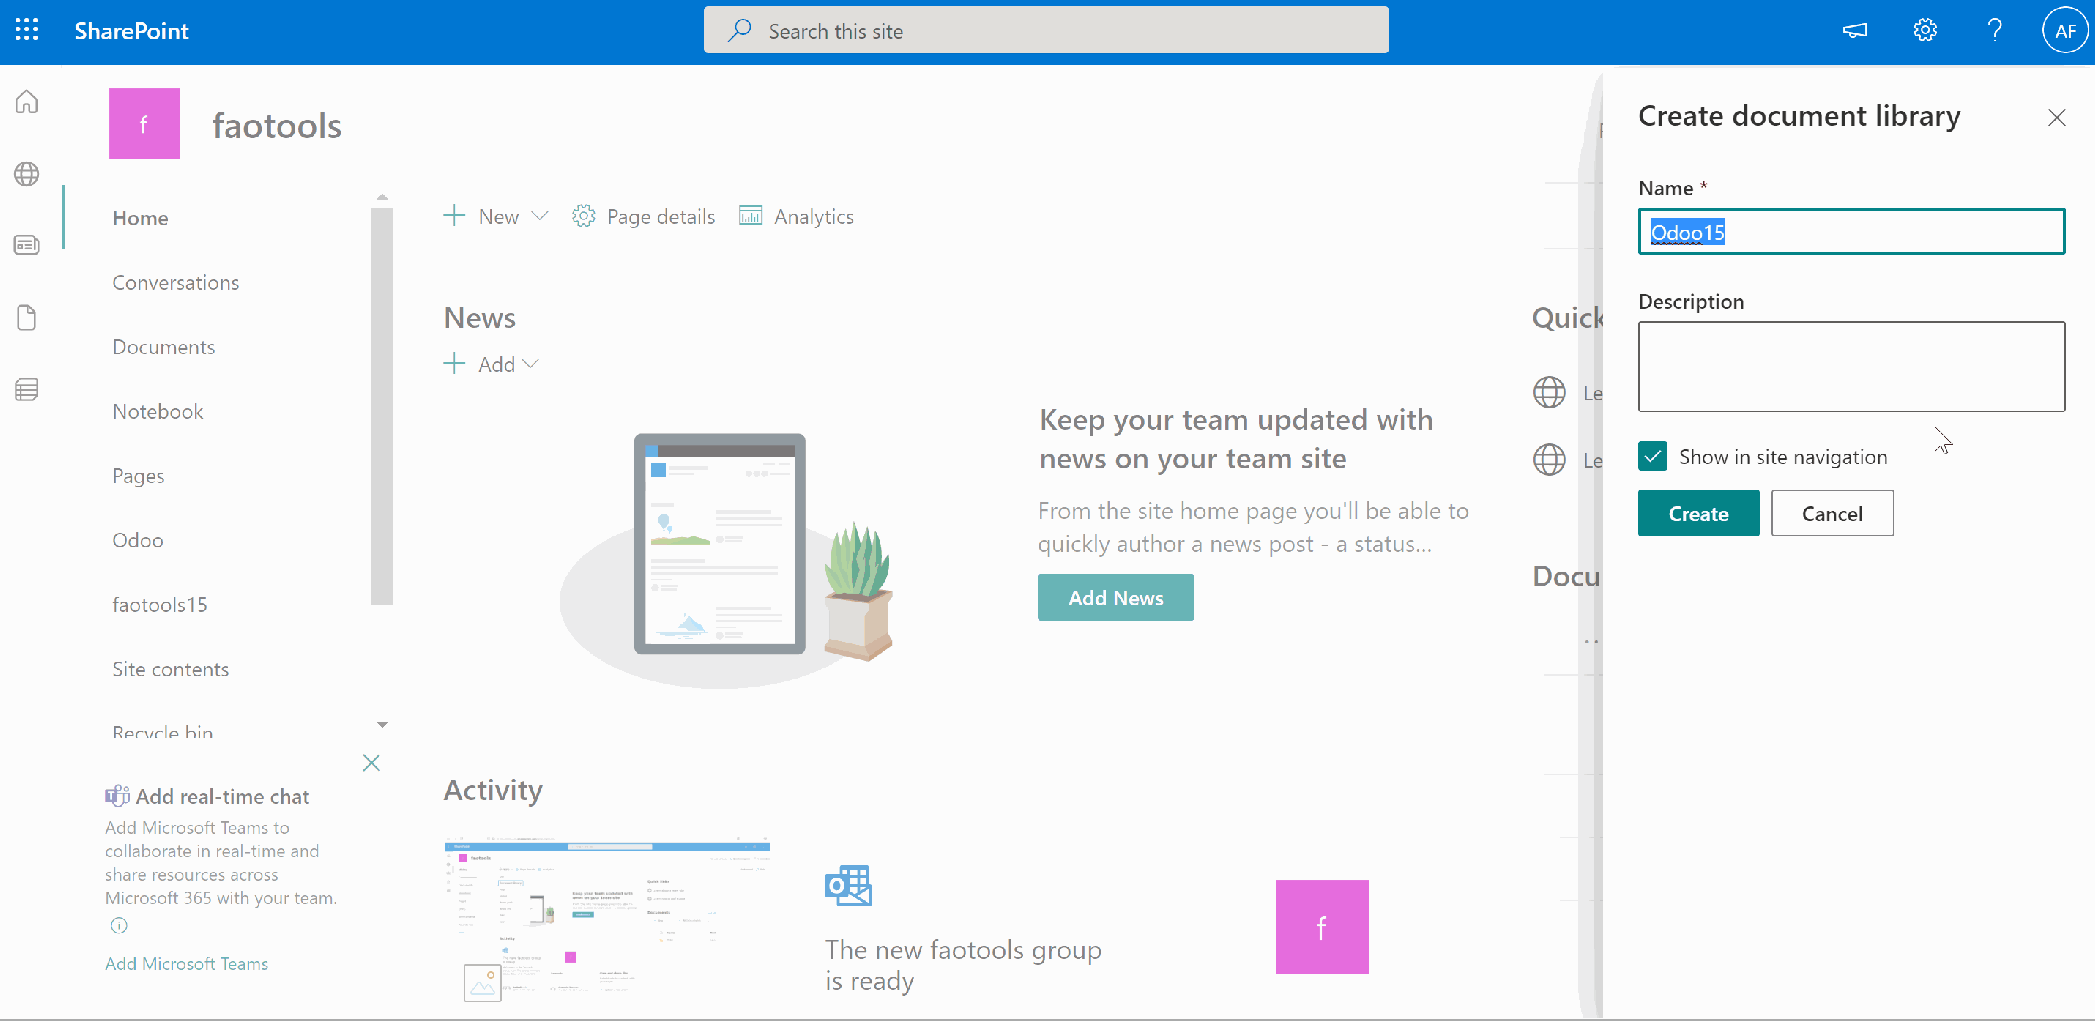Viewport: 2095px width, 1021px height.
Task: Click the faotools site title
Action: pyautogui.click(x=277, y=126)
